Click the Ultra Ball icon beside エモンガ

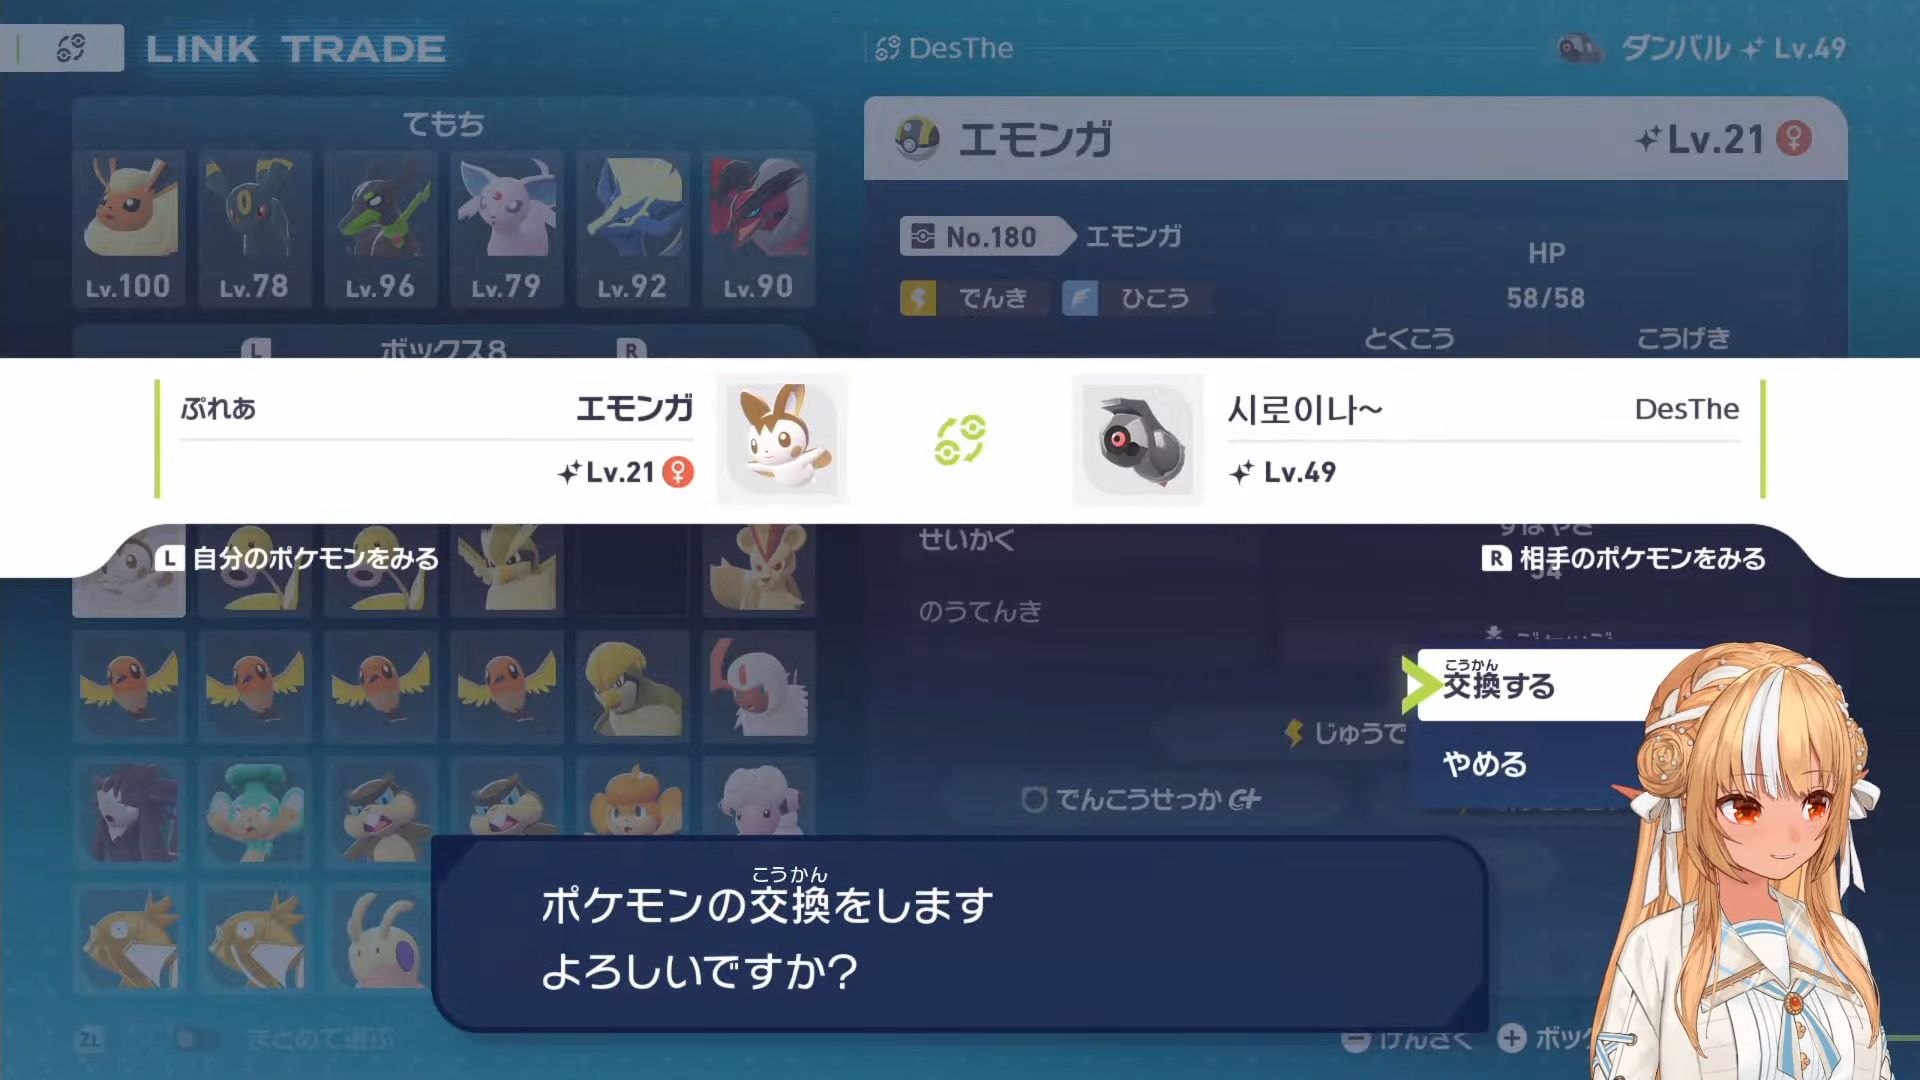pos(916,139)
